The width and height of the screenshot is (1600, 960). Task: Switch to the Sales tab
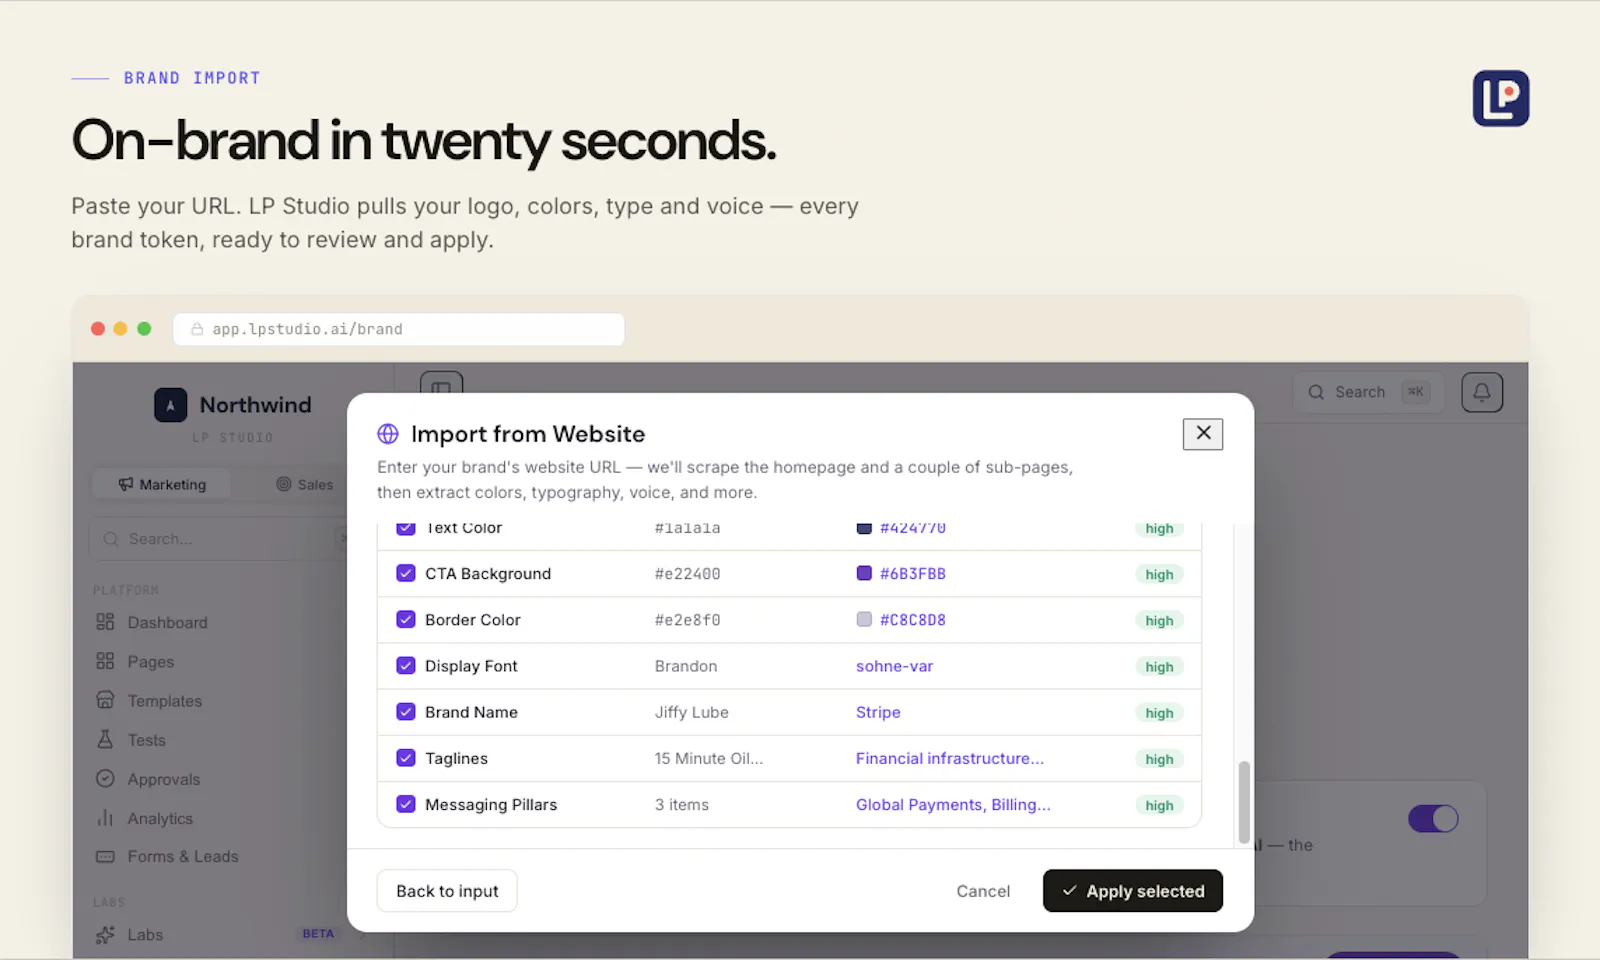coord(305,484)
